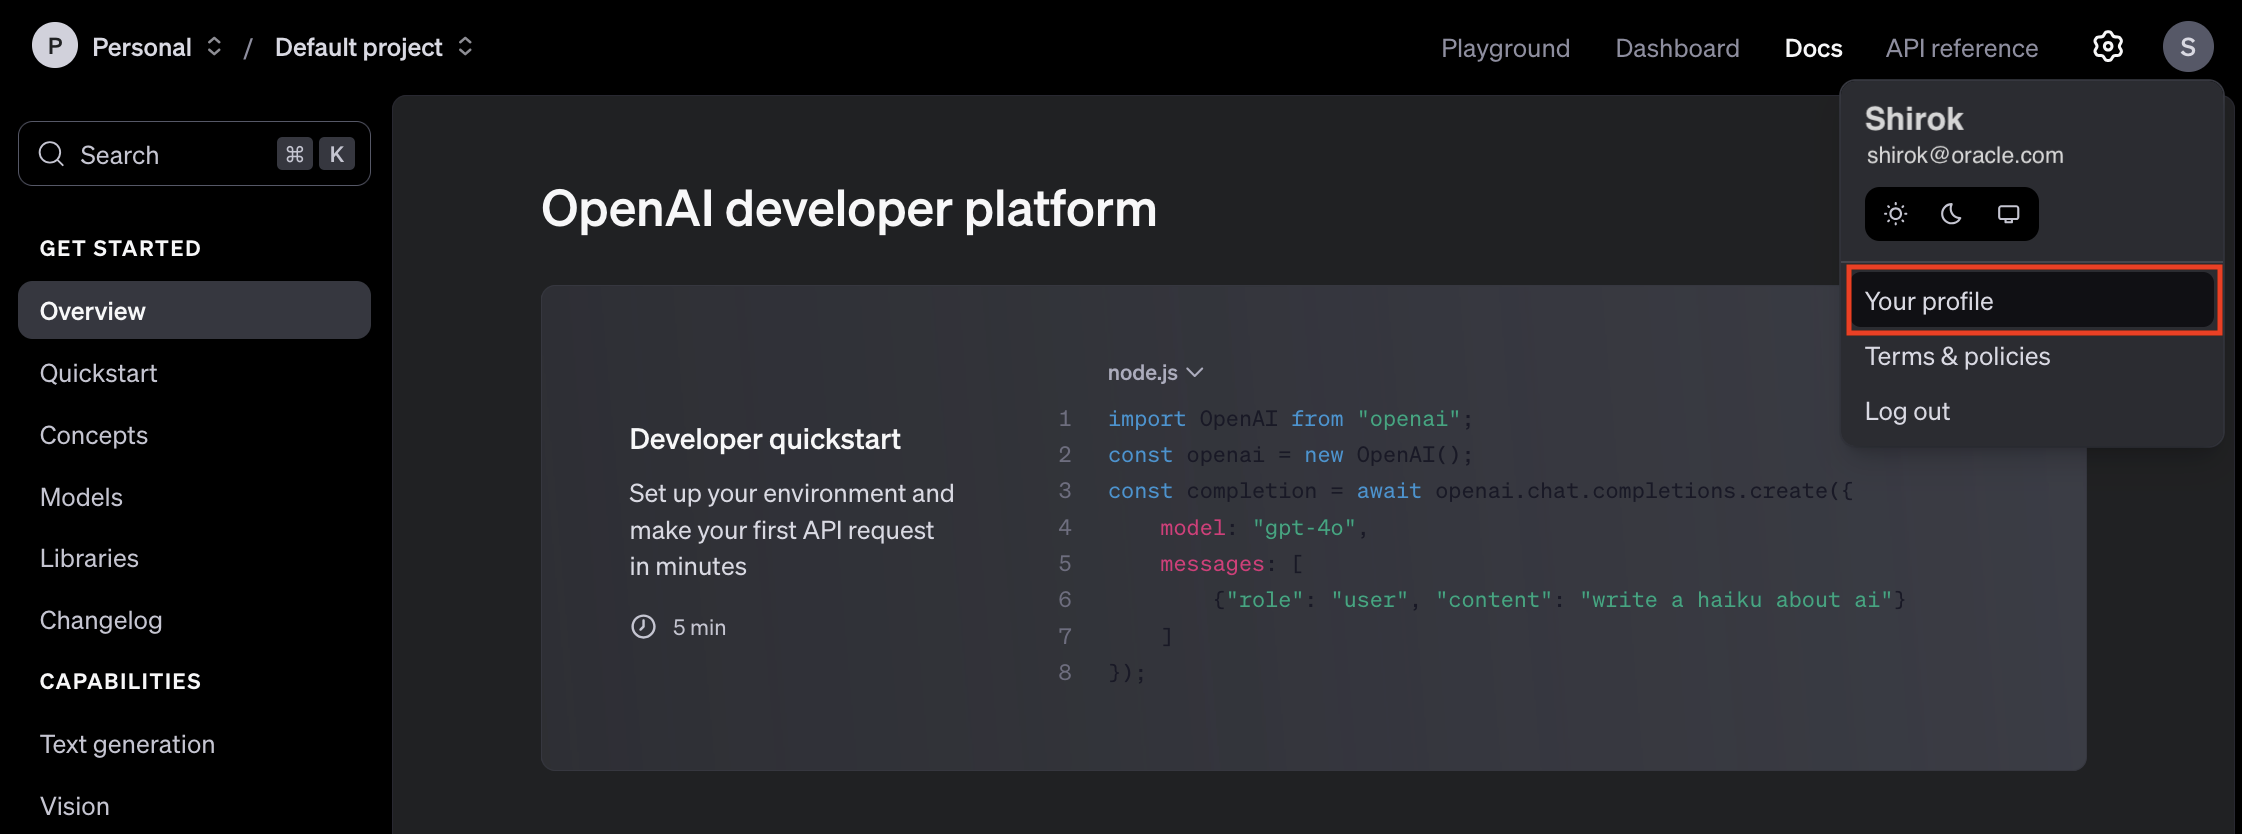
Task: Click code line model: "gpt-4o"
Action: tap(1263, 528)
